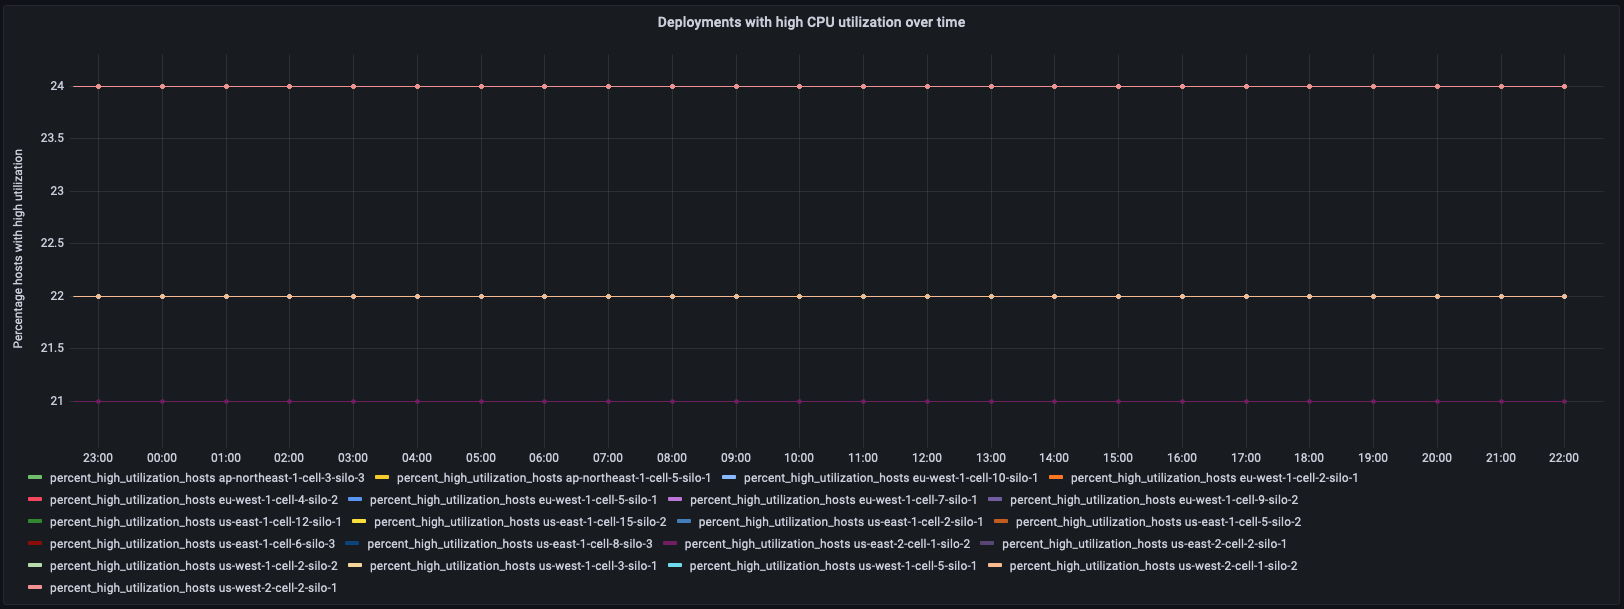Click the swatch next to us-east-1-cell-2-silo-1
1624x609 pixels.
[x=683, y=522]
